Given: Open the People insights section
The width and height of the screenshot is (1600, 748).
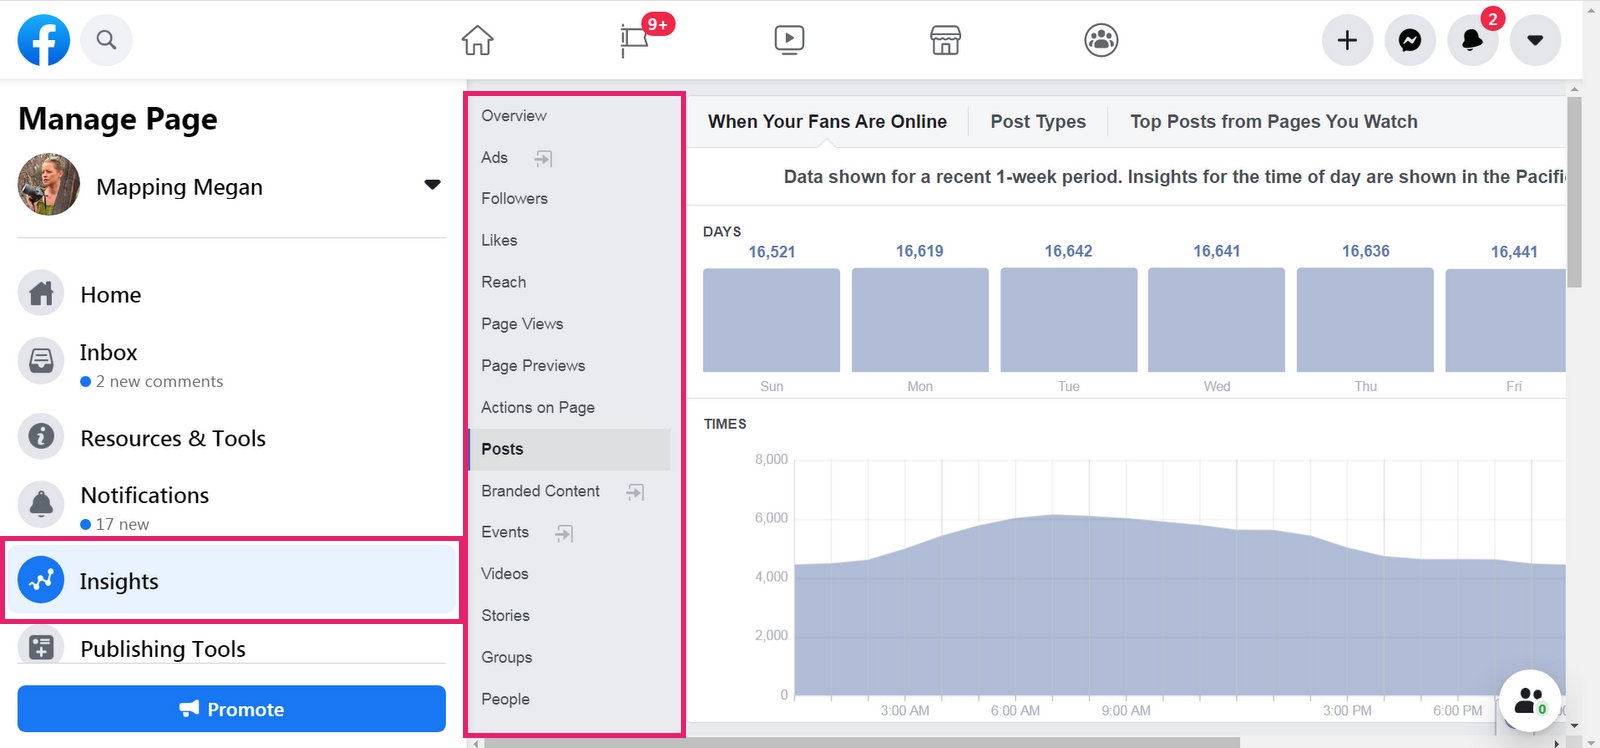Looking at the screenshot, I should [505, 700].
